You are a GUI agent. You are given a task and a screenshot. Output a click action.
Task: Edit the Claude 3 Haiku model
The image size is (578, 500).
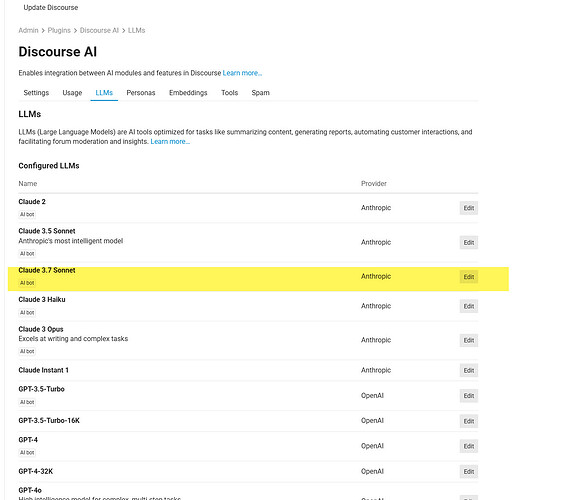(469, 306)
